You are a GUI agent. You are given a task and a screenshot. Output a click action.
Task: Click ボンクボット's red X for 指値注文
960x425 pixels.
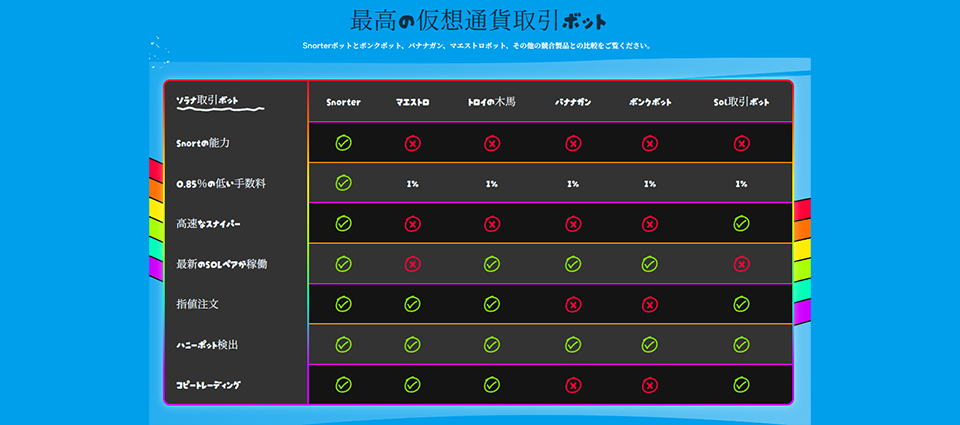[650, 304]
